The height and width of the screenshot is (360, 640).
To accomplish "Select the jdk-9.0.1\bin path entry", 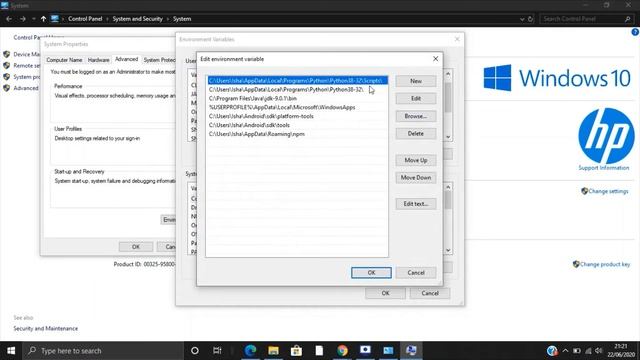I will click(297, 98).
